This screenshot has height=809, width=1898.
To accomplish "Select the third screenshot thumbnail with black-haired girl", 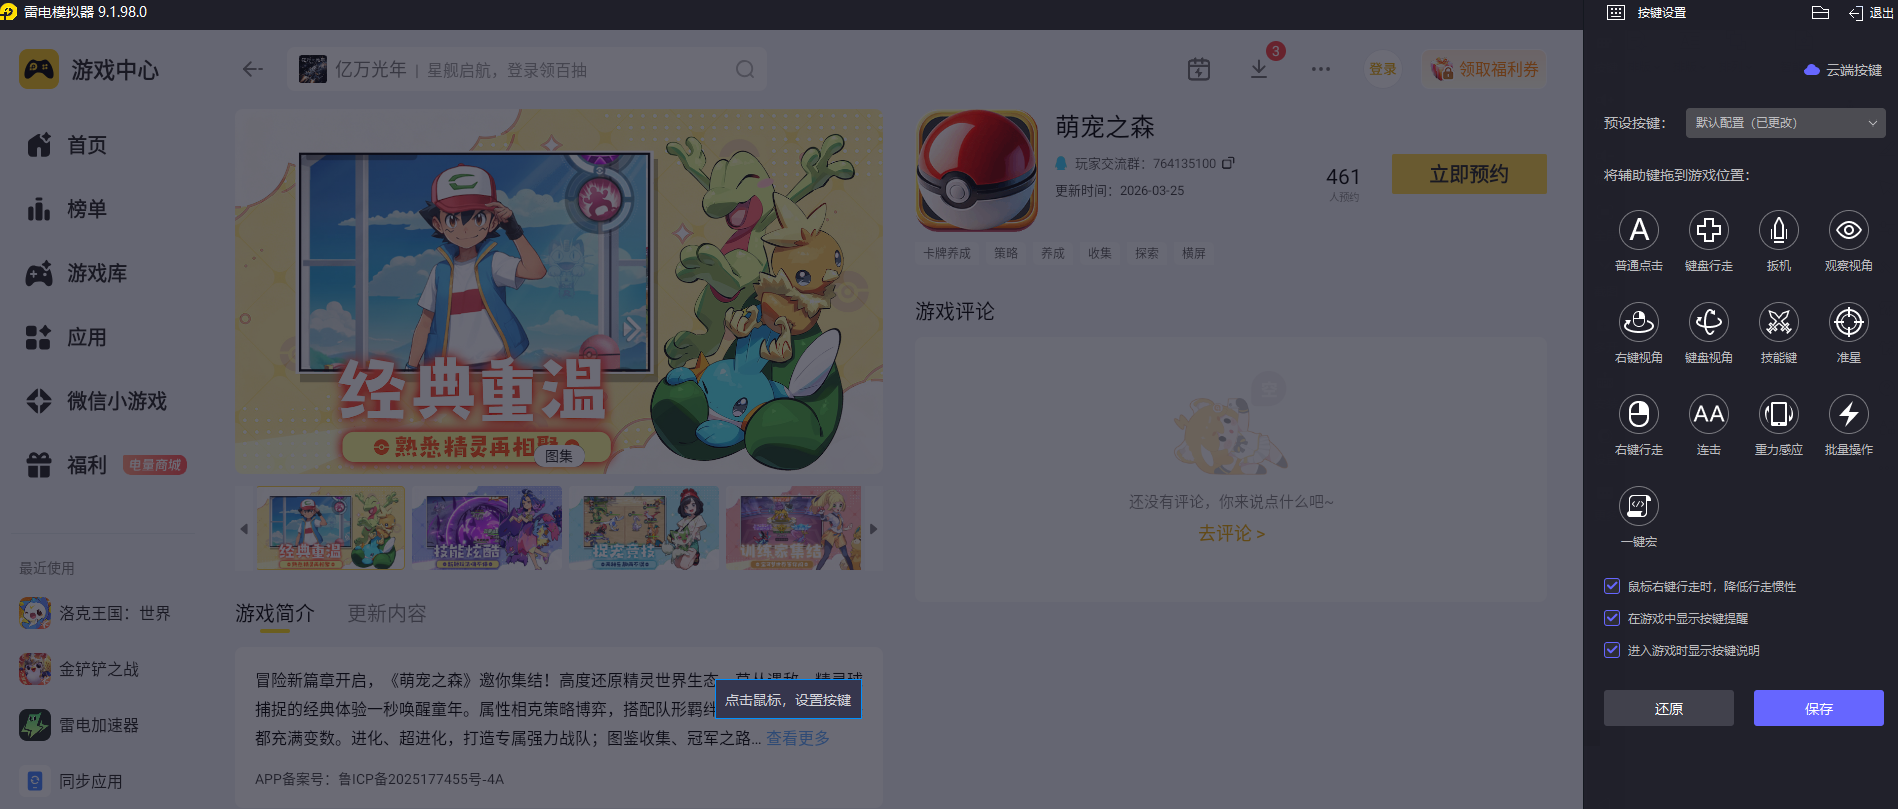I will [644, 528].
